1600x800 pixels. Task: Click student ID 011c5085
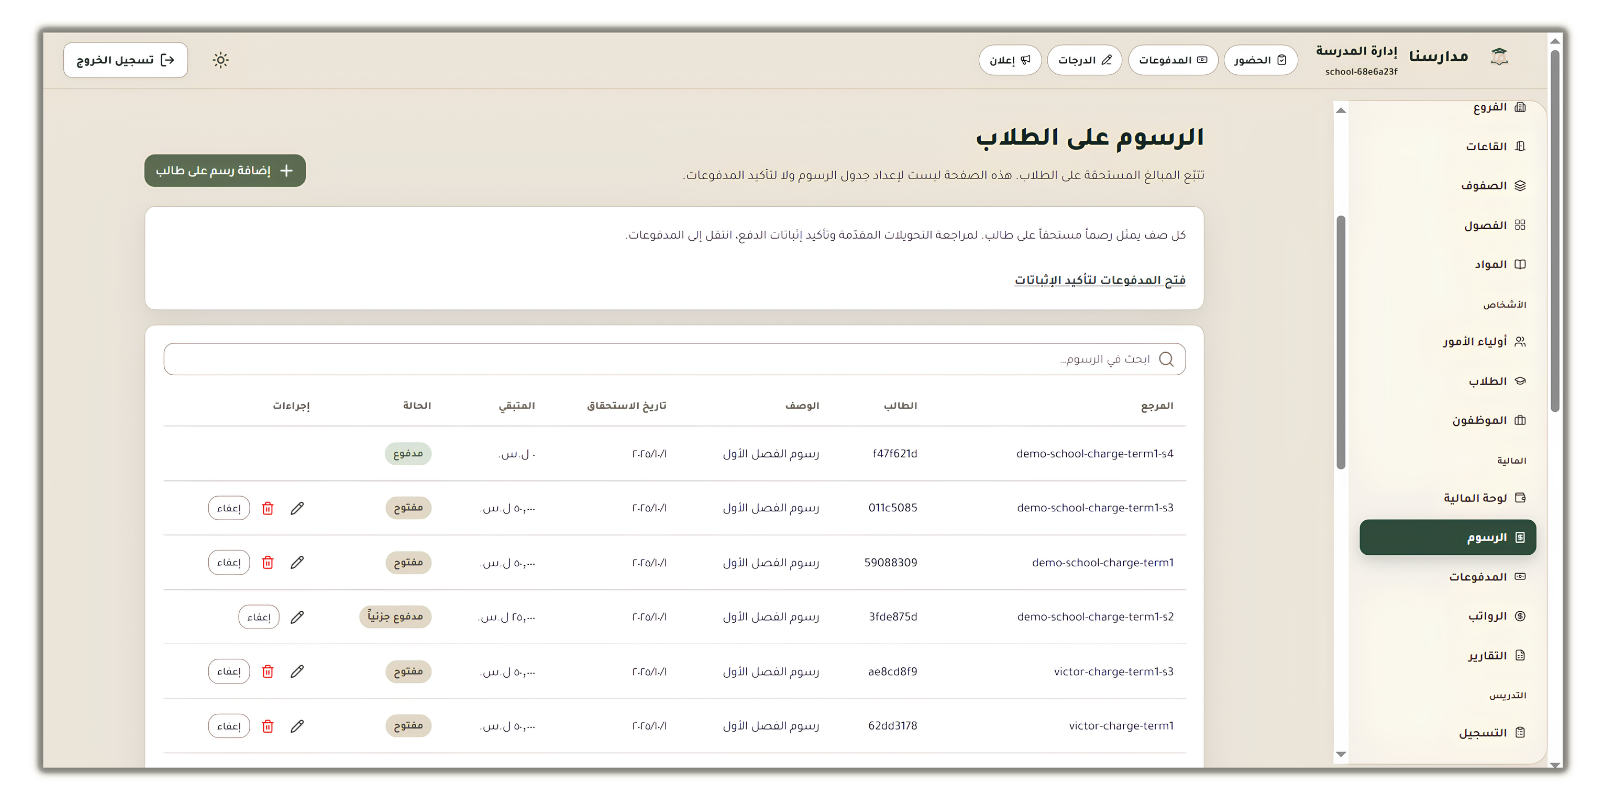pyautogui.click(x=893, y=508)
